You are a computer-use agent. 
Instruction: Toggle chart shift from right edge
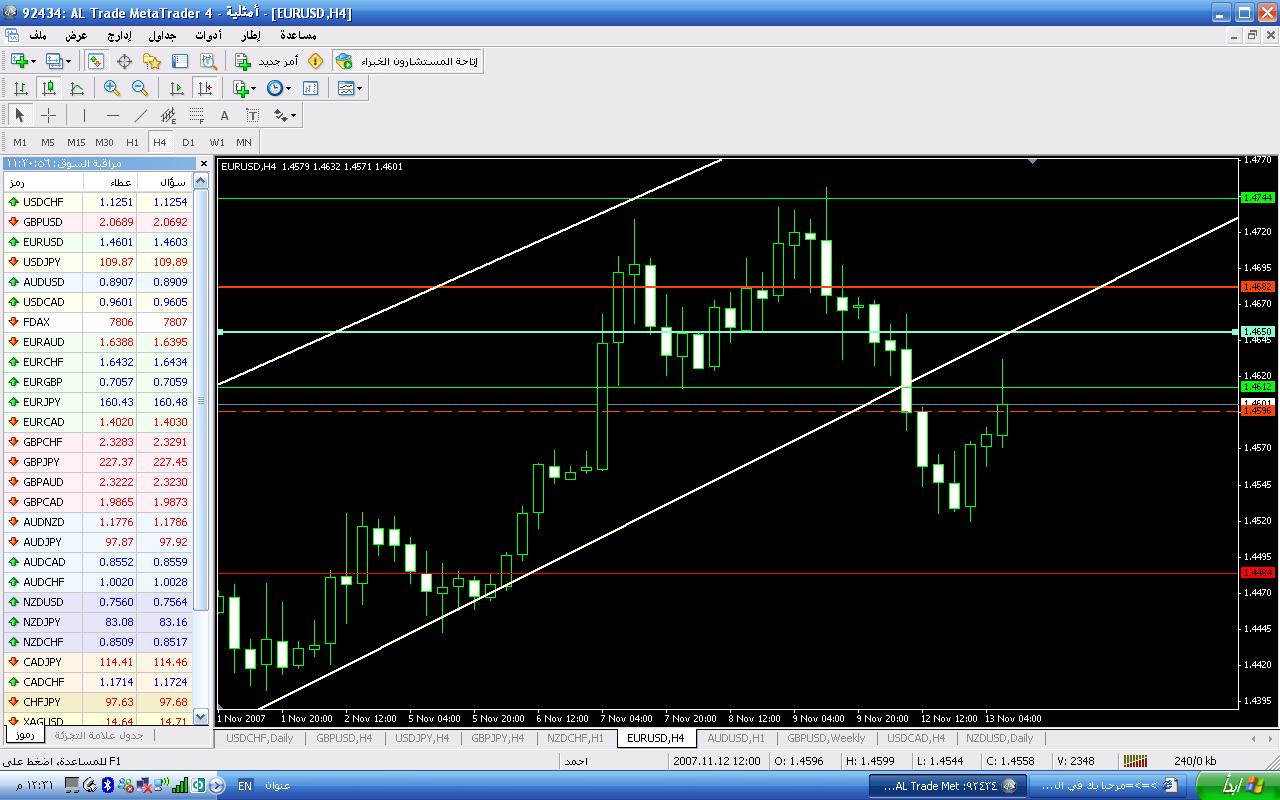[x=205, y=88]
